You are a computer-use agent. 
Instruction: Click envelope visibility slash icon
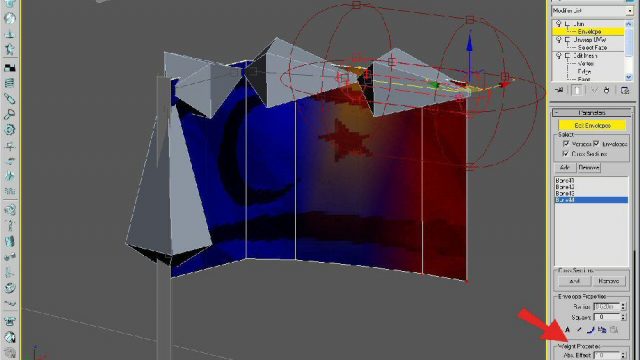coord(579,330)
